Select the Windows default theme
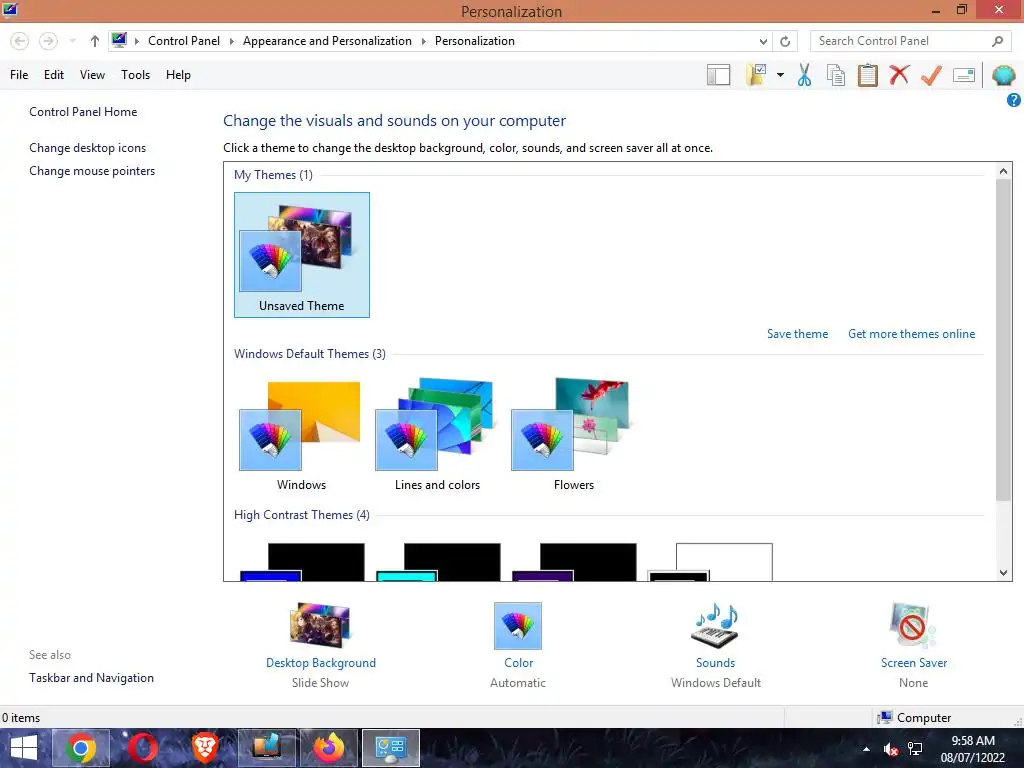 point(301,434)
